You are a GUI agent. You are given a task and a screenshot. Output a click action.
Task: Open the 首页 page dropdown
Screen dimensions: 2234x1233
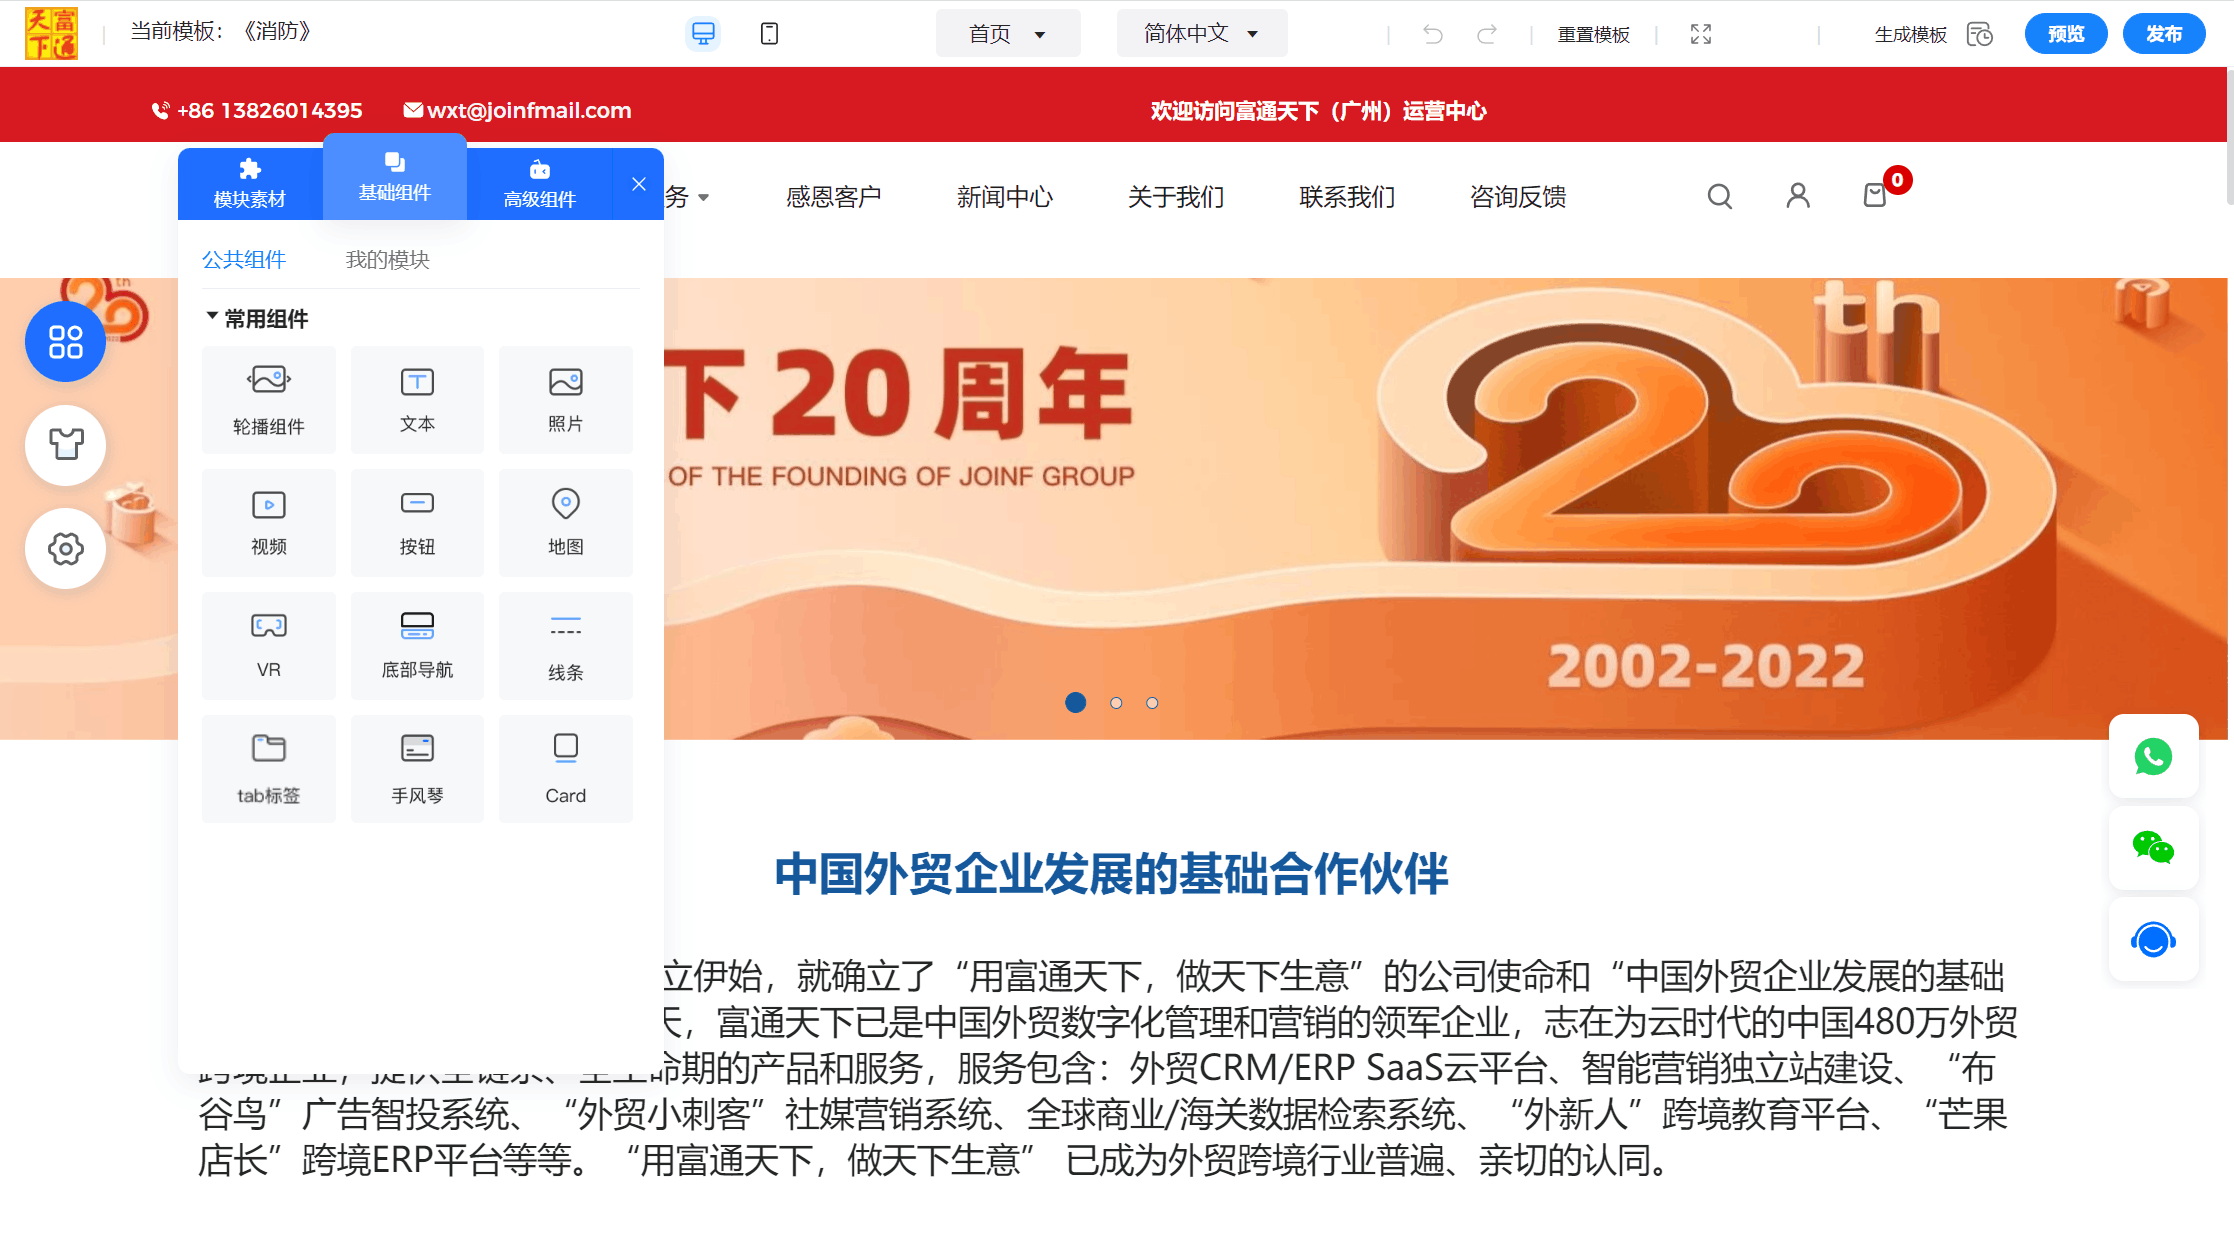point(1008,34)
